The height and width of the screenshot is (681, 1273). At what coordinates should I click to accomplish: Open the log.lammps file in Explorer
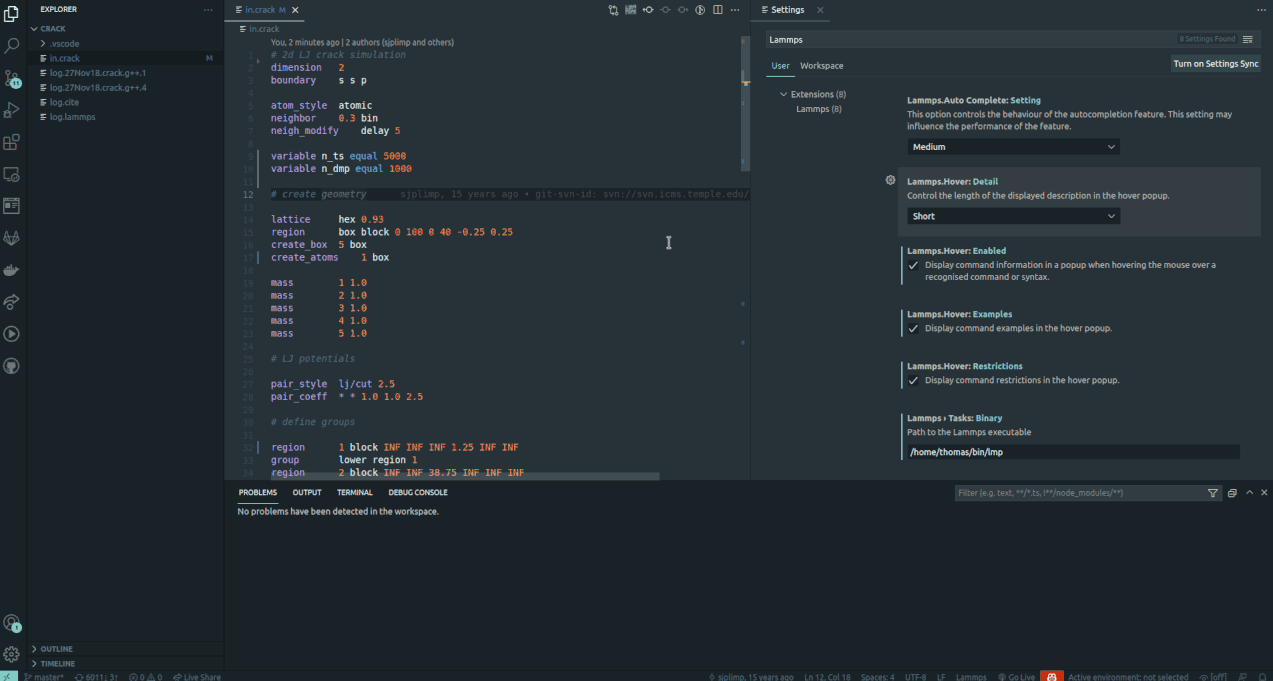(75, 116)
